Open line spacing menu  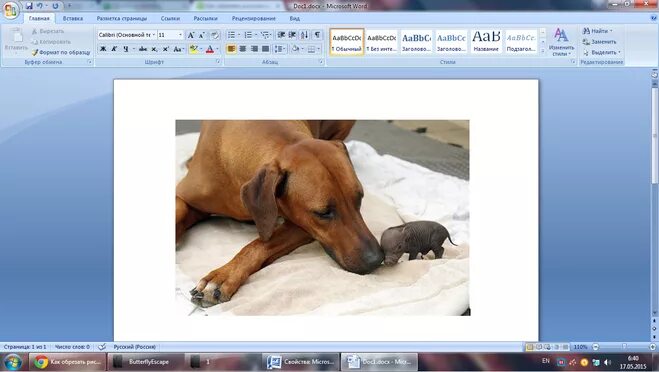coord(279,49)
